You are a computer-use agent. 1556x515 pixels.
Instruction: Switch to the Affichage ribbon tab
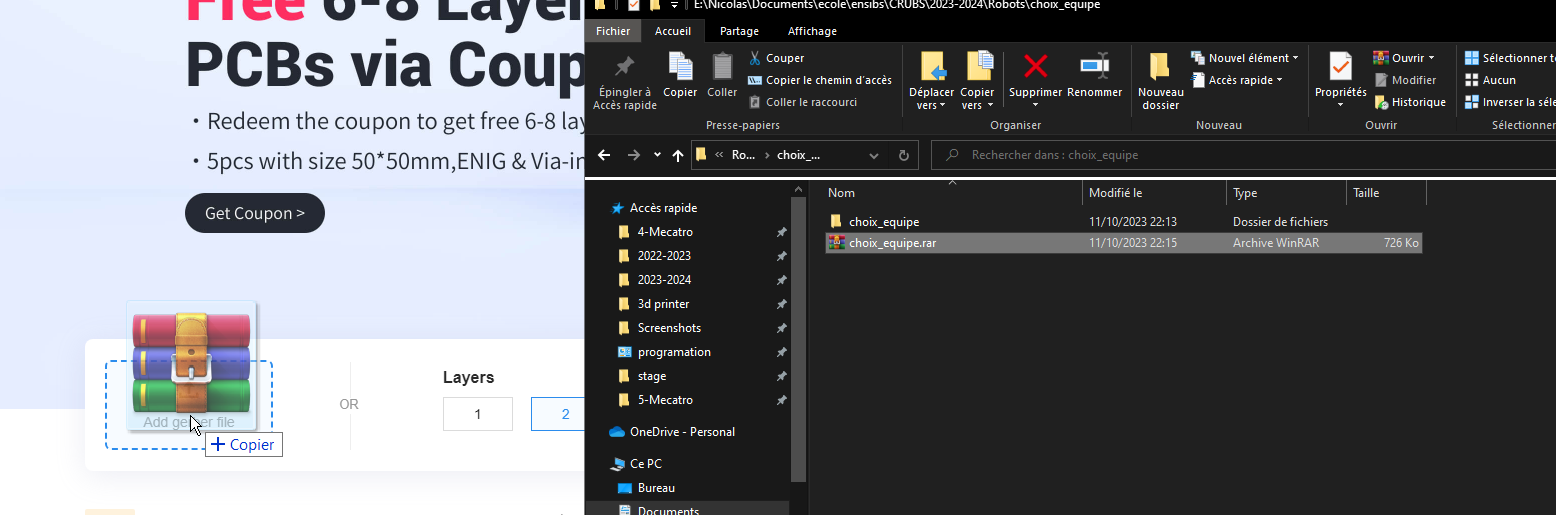point(812,31)
